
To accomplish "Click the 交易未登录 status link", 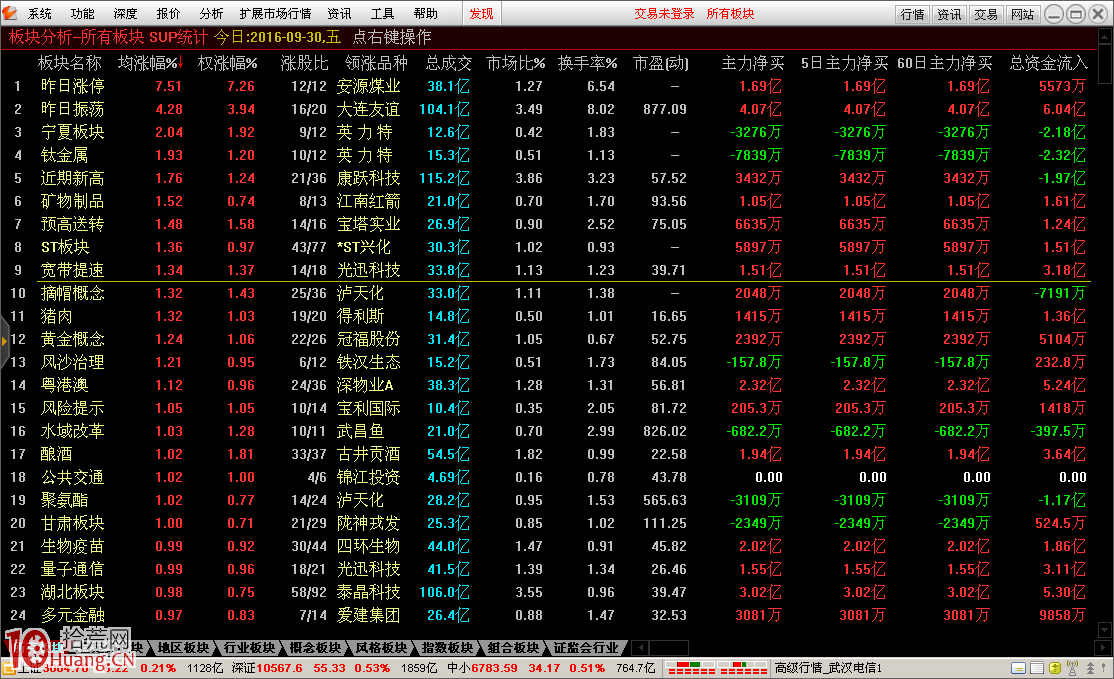I will (664, 13).
